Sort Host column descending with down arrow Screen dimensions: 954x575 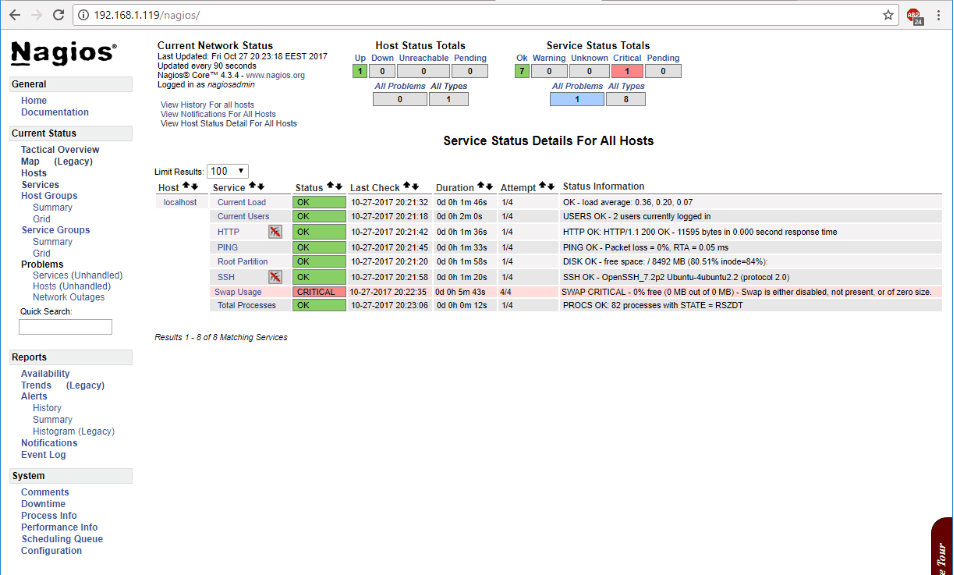click(x=195, y=186)
